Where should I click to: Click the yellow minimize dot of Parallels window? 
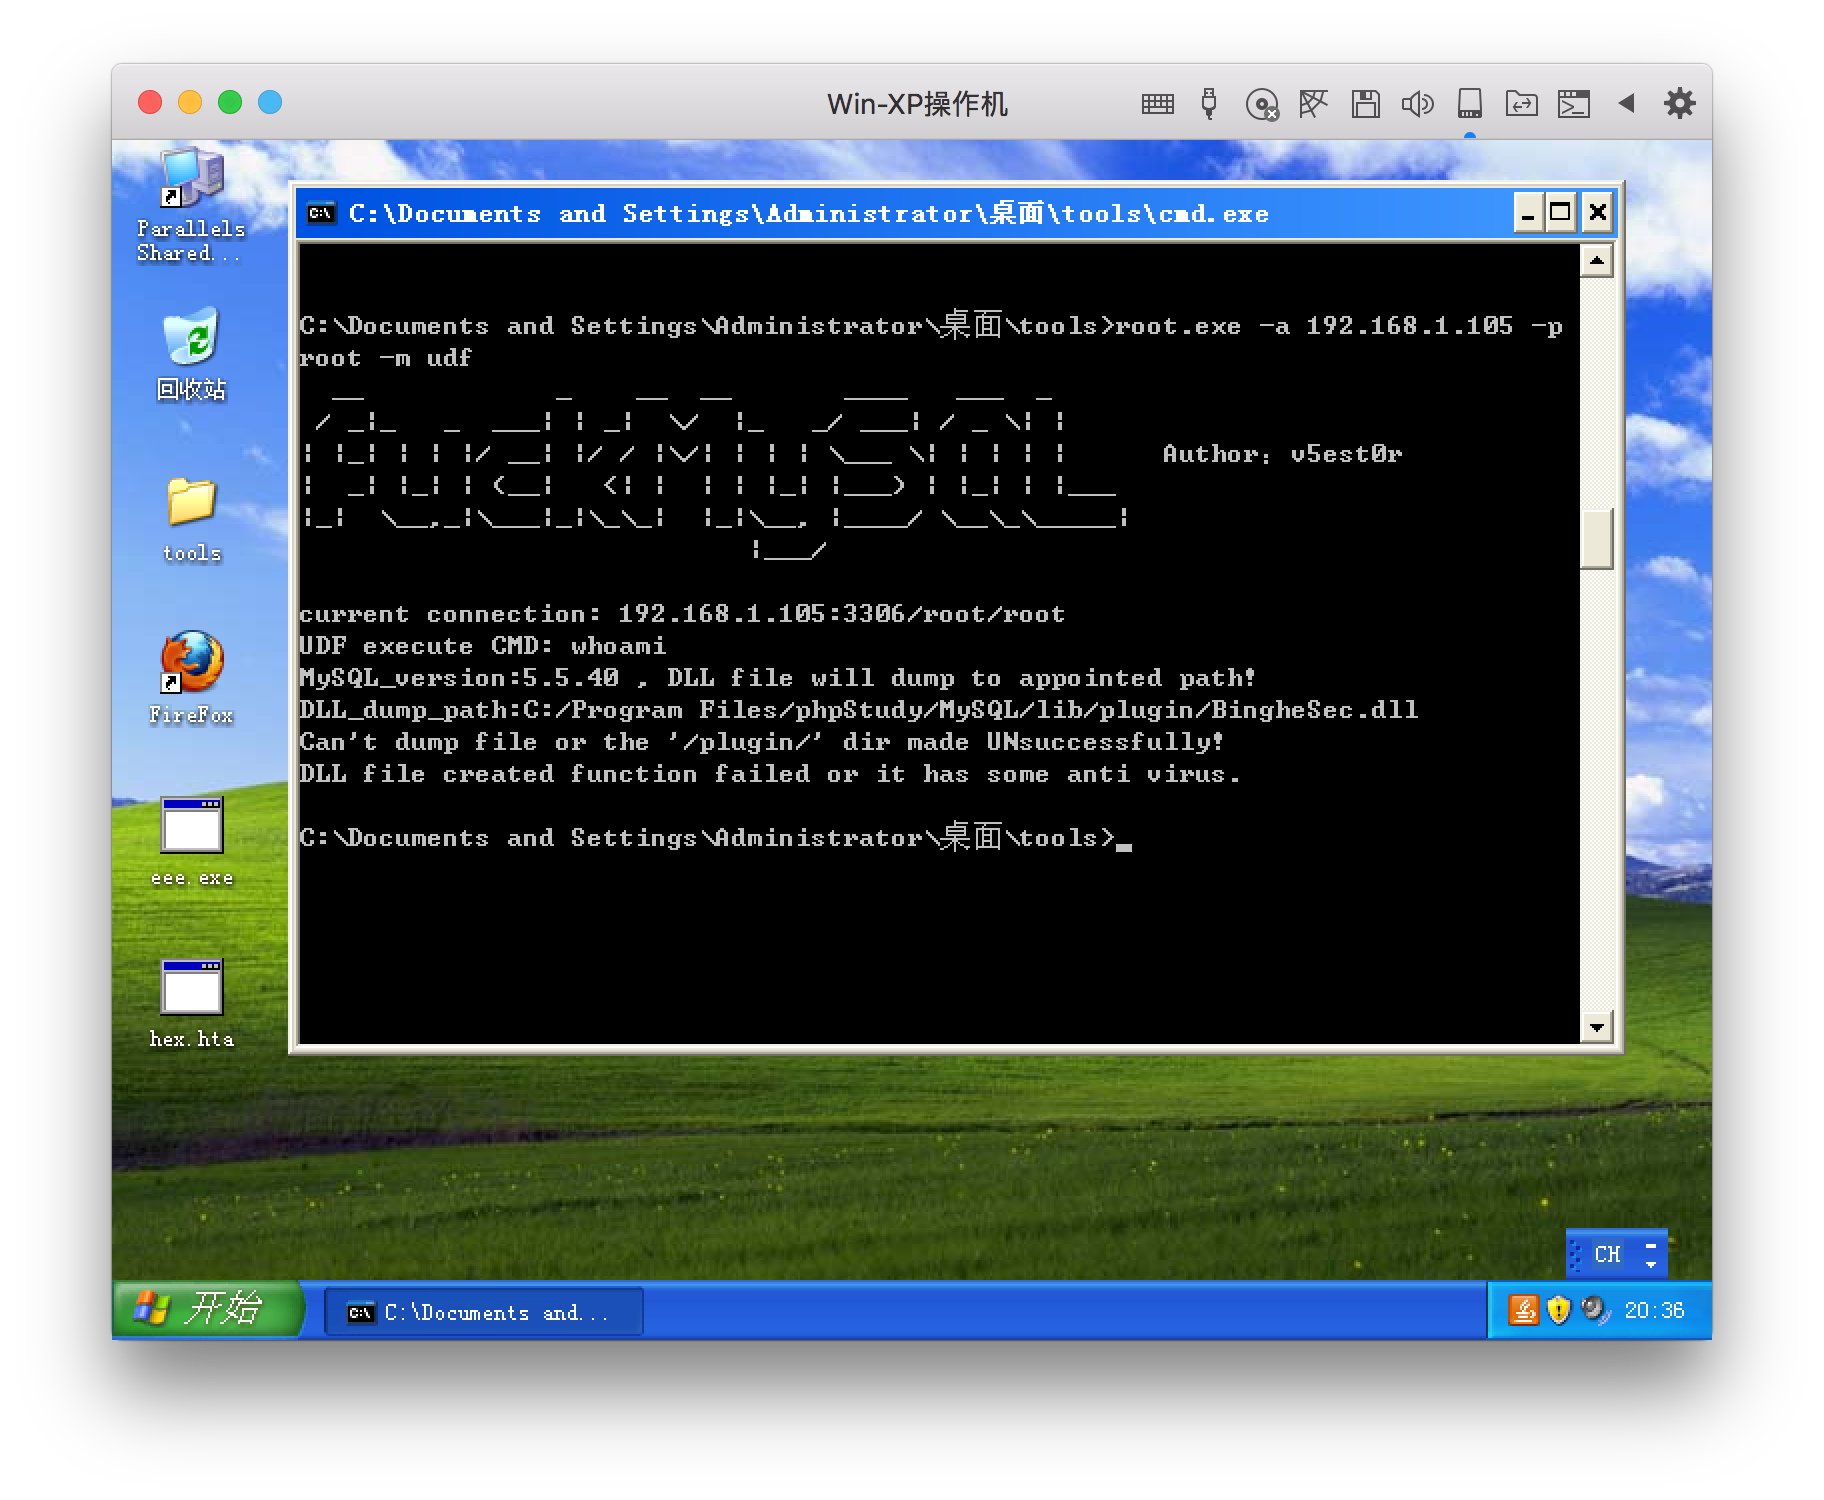click(x=190, y=102)
